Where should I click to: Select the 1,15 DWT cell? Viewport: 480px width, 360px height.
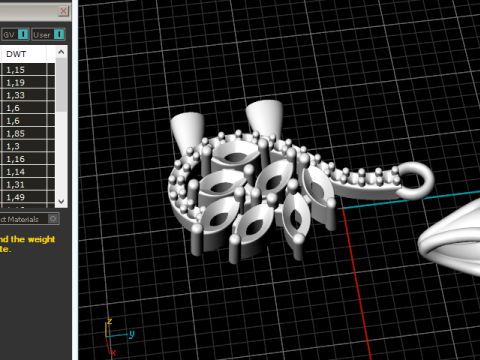[23, 70]
